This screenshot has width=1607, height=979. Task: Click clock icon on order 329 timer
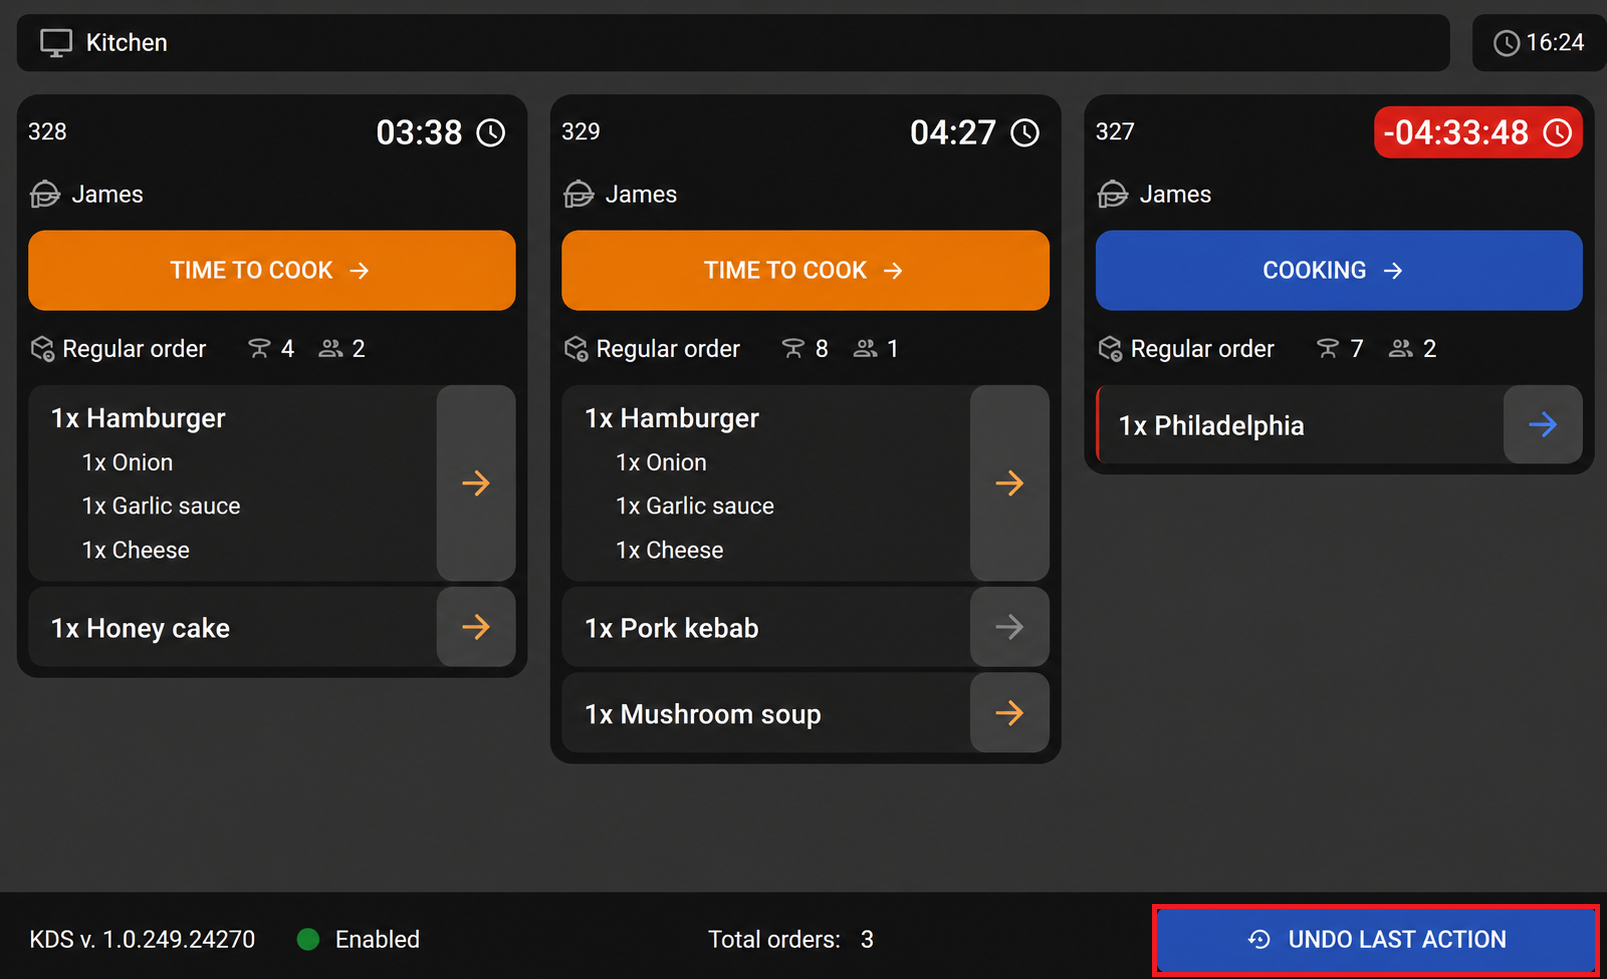pos(1025,133)
